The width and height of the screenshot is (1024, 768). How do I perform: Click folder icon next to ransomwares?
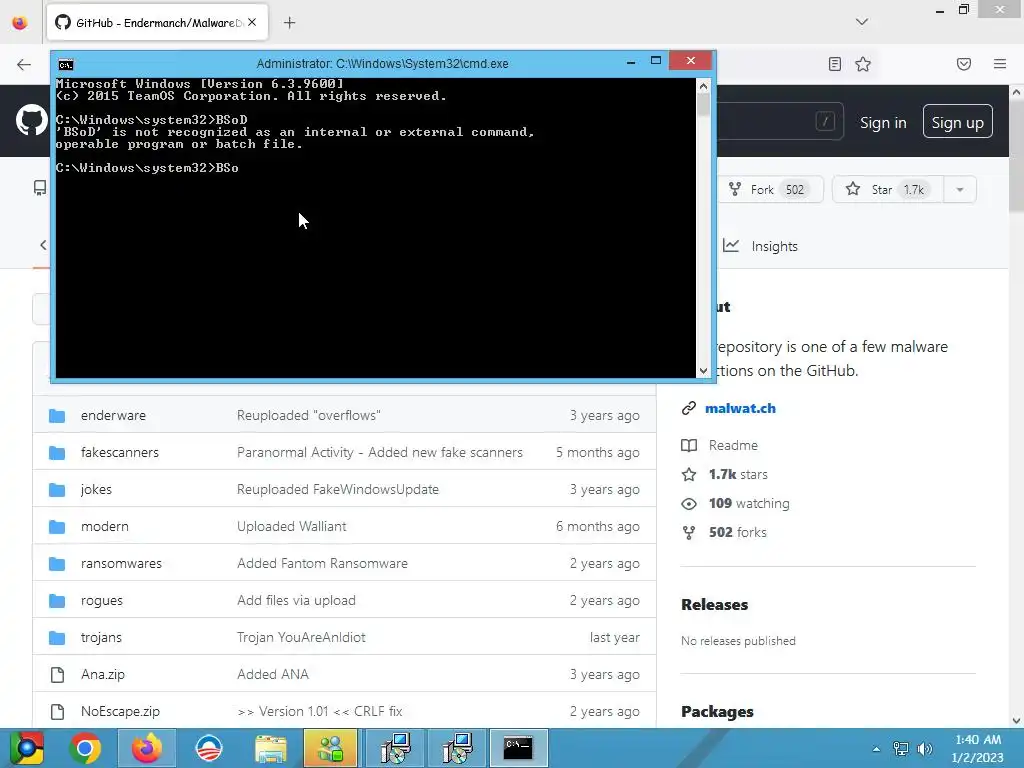[57, 563]
